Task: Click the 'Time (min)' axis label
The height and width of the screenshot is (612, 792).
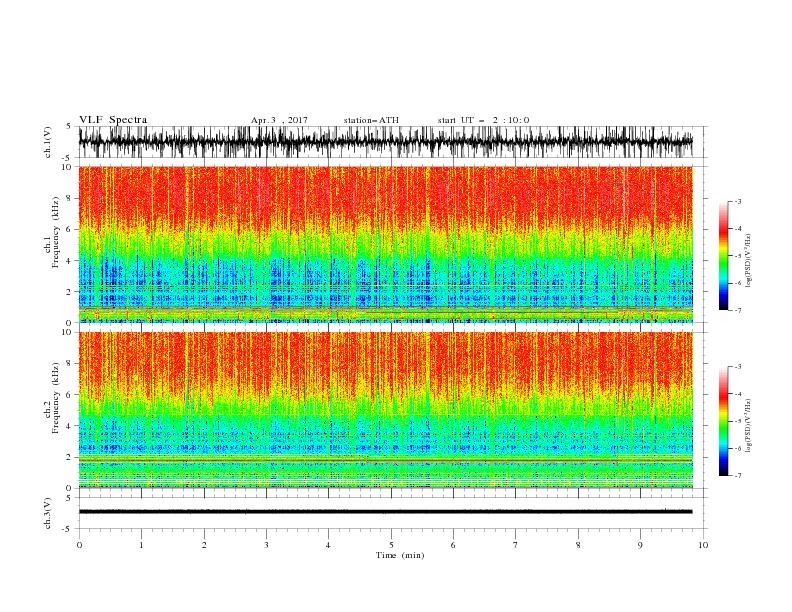Action: click(x=400, y=555)
